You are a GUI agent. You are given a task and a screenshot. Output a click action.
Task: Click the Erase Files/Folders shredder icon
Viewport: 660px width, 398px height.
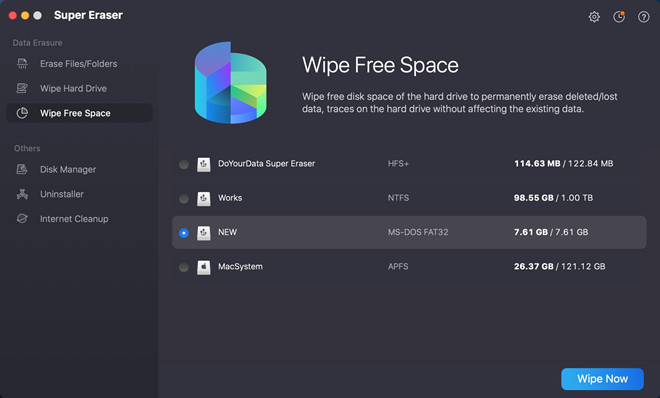click(x=22, y=64)
